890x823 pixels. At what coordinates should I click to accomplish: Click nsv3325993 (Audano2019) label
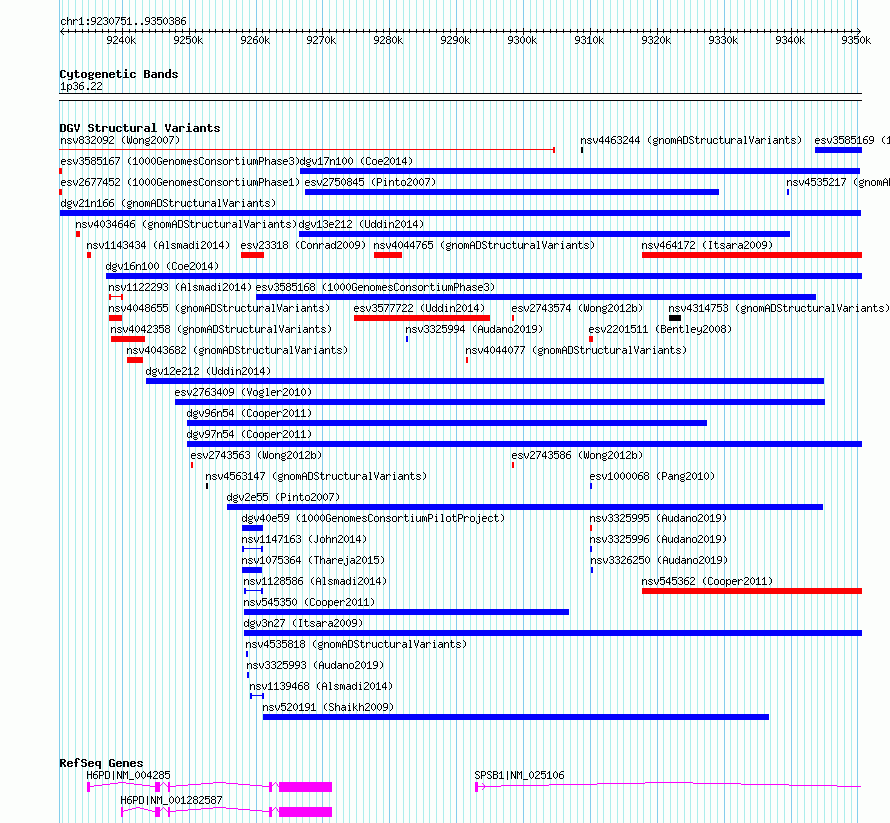315,665
